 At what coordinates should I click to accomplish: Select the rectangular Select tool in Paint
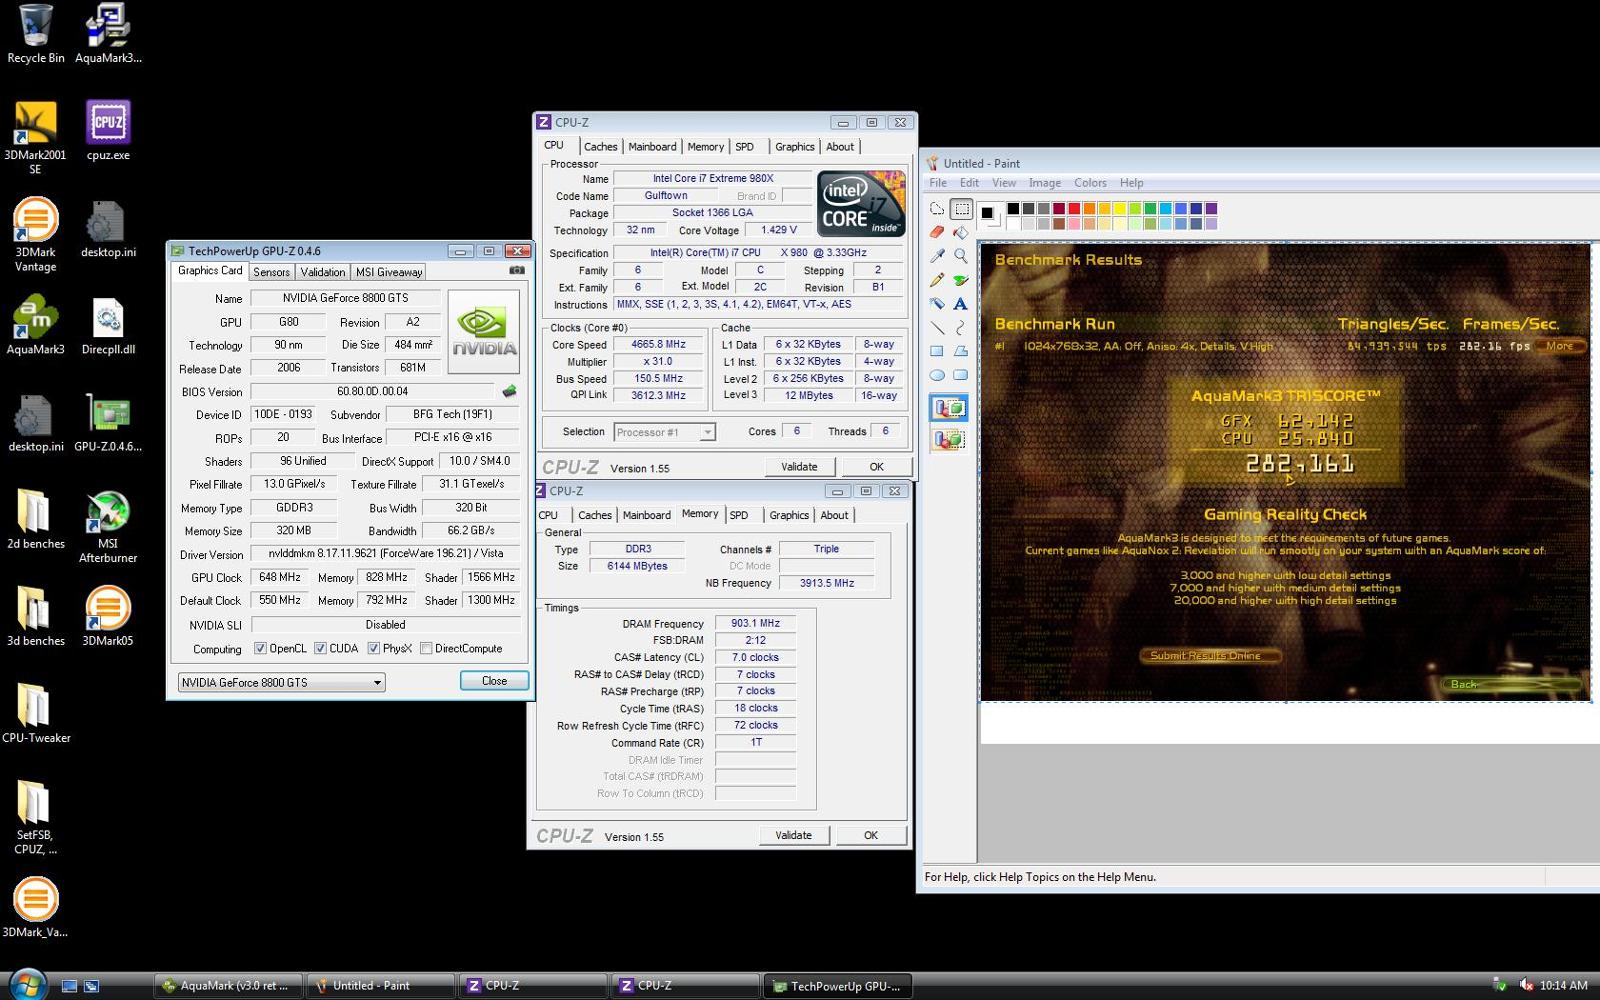click(x=961, y=209)
